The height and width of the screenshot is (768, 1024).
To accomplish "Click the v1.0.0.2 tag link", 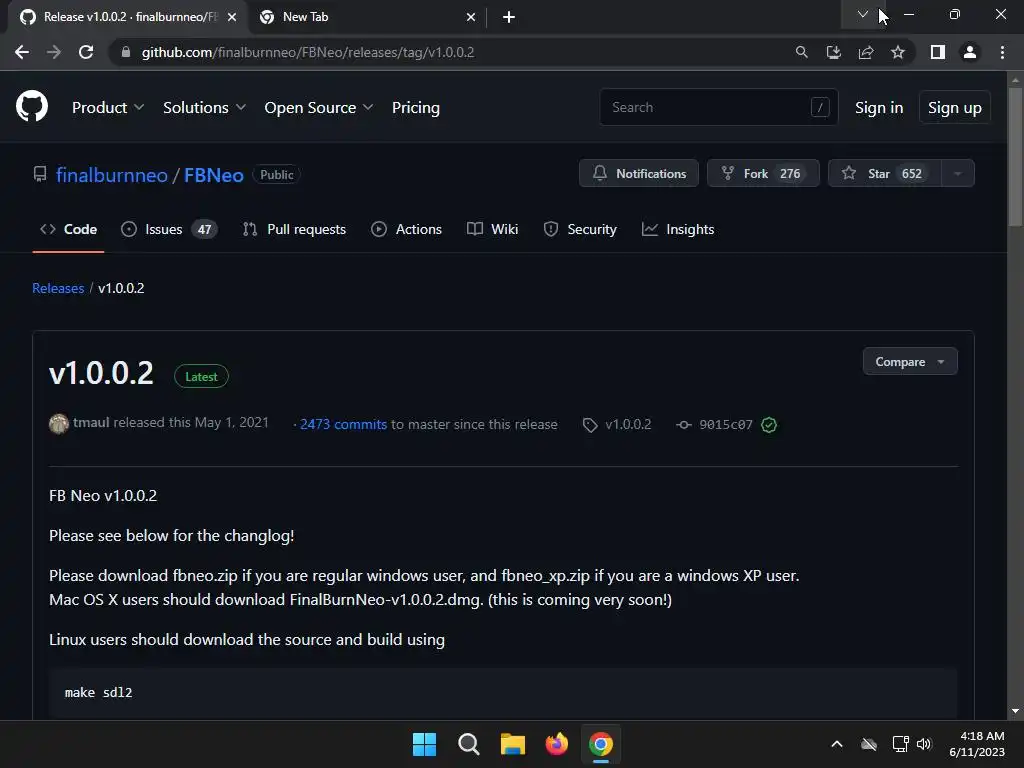I will (617, 424).
